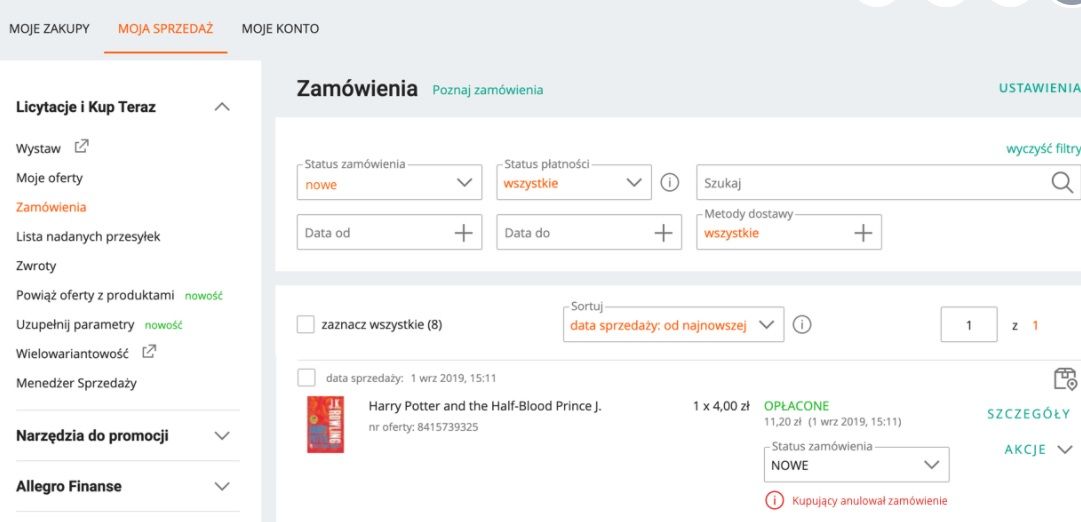
Task: Select the Harry Potter order checkbox
Action: pos(307,378)
